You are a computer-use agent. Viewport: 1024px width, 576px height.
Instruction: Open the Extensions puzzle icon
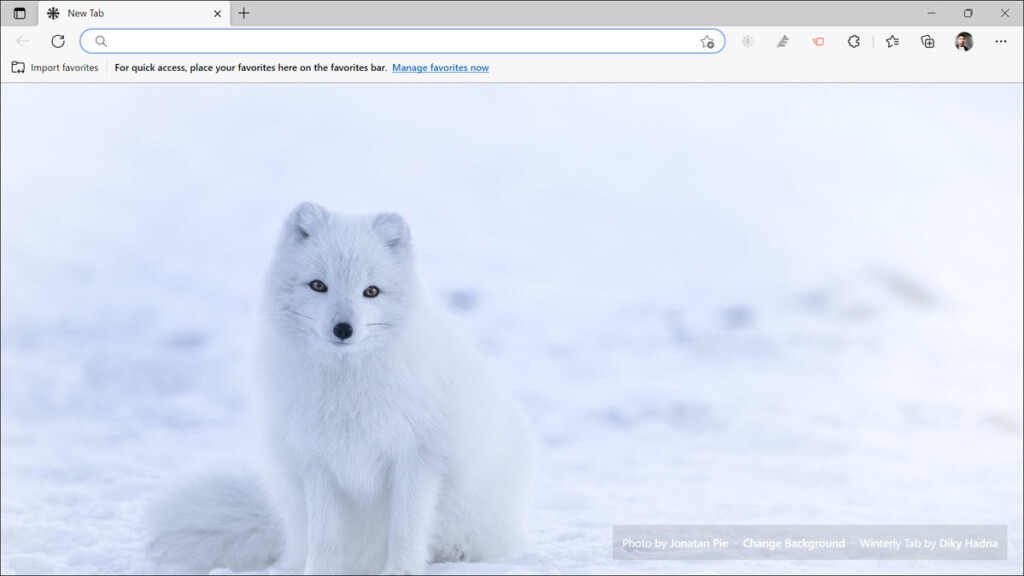coord(853,41)
